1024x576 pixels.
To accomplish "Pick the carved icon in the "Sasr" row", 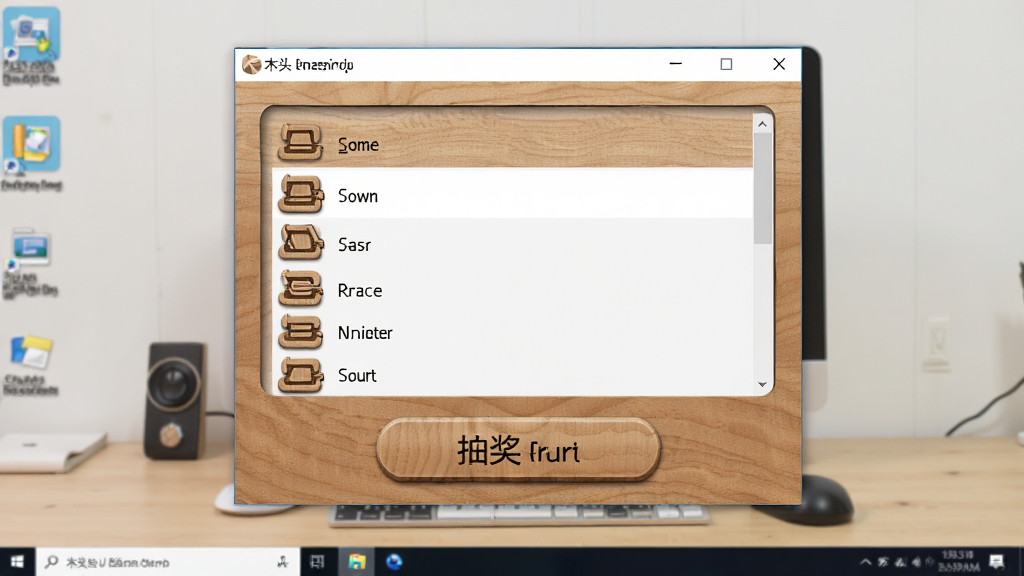I will tap(300, 242).
